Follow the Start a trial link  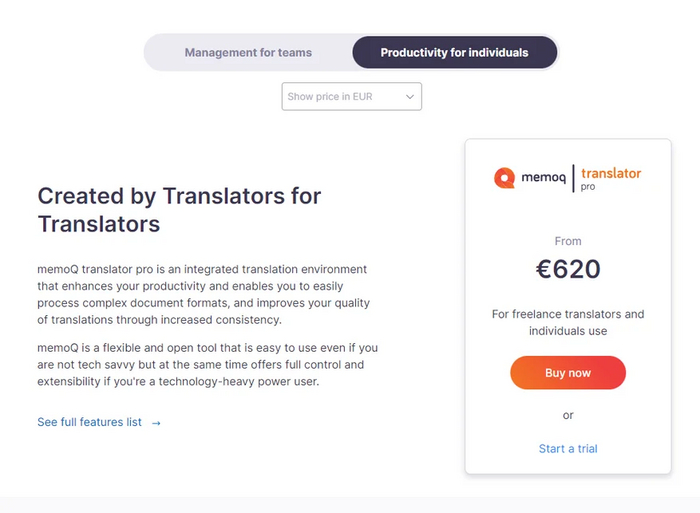click(568, 448)
